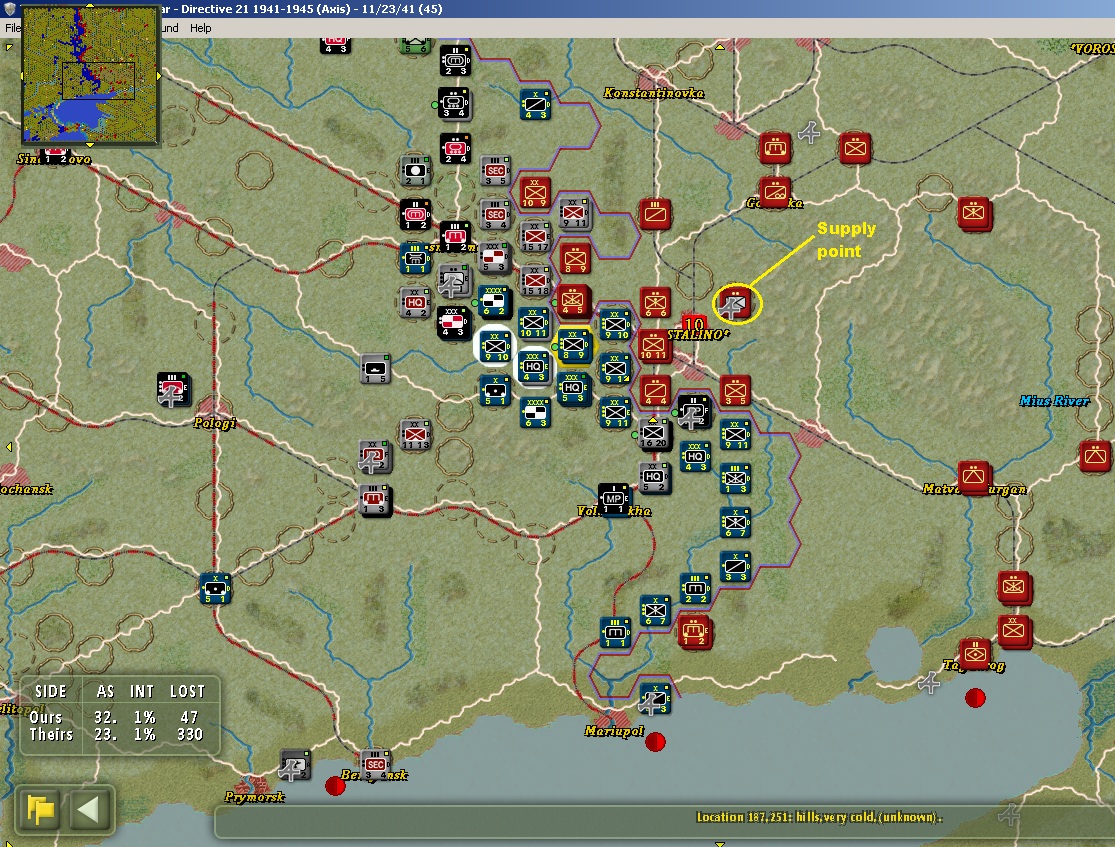This screenshot has height=847, width=1115.
Task: Select the gray HQ unit valued 5 2
Action: (x=653, y=478)
